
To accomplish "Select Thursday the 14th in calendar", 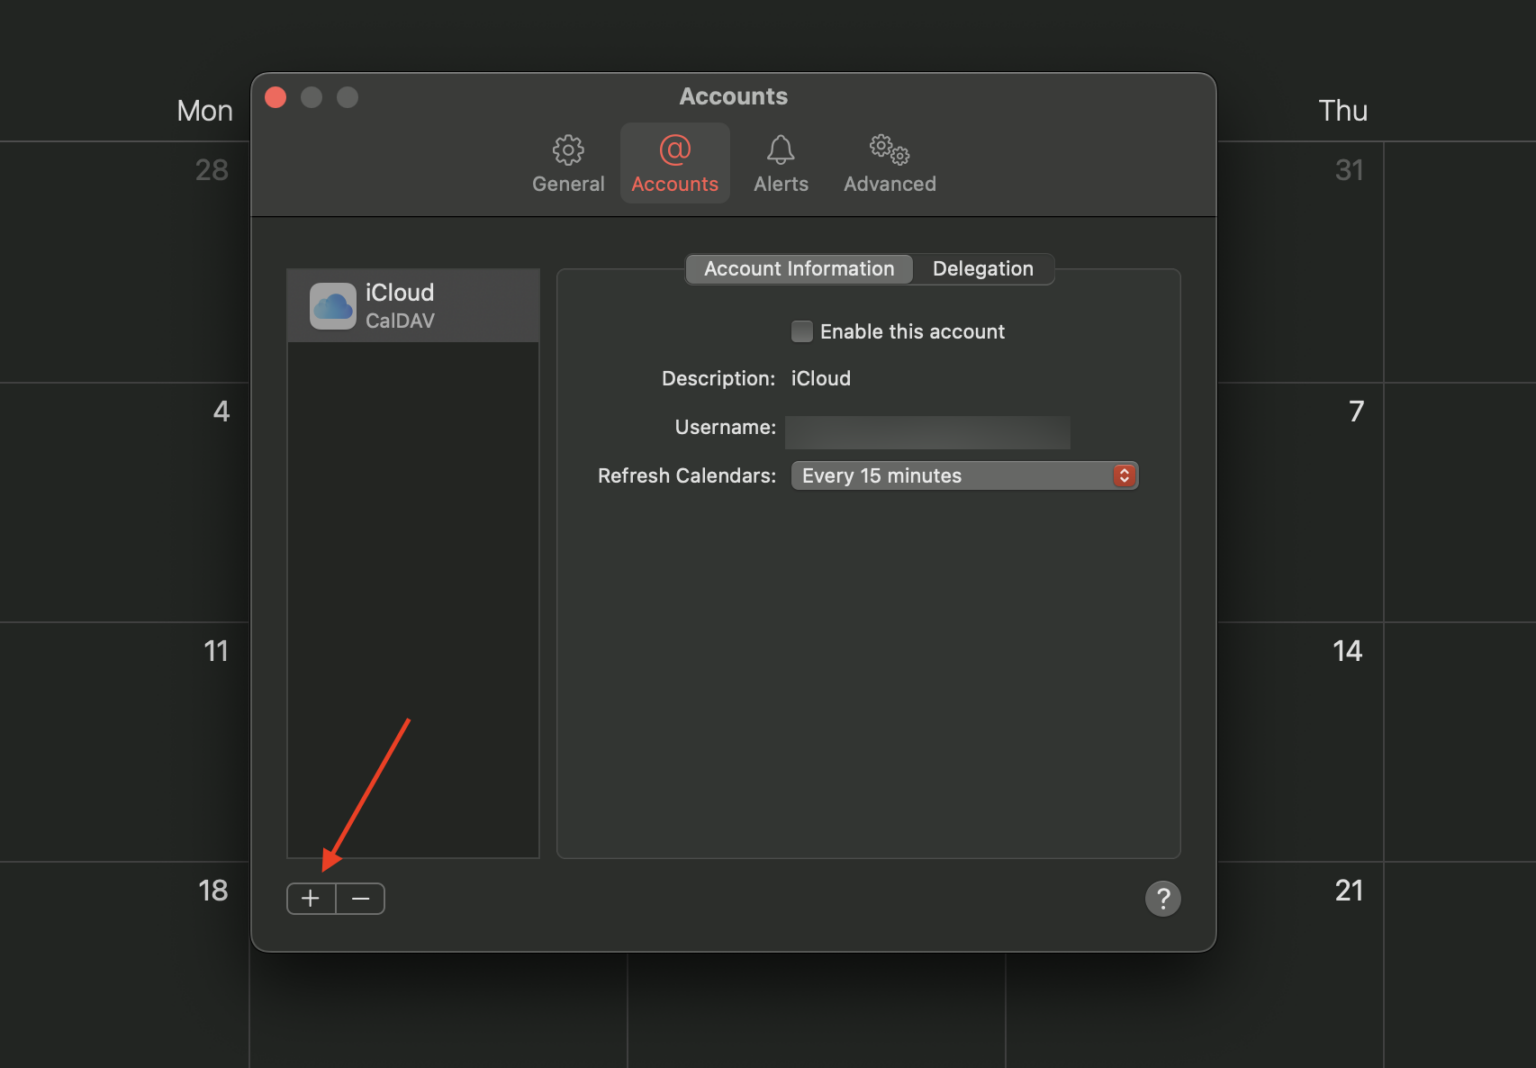I will (x=1347, y=651).
